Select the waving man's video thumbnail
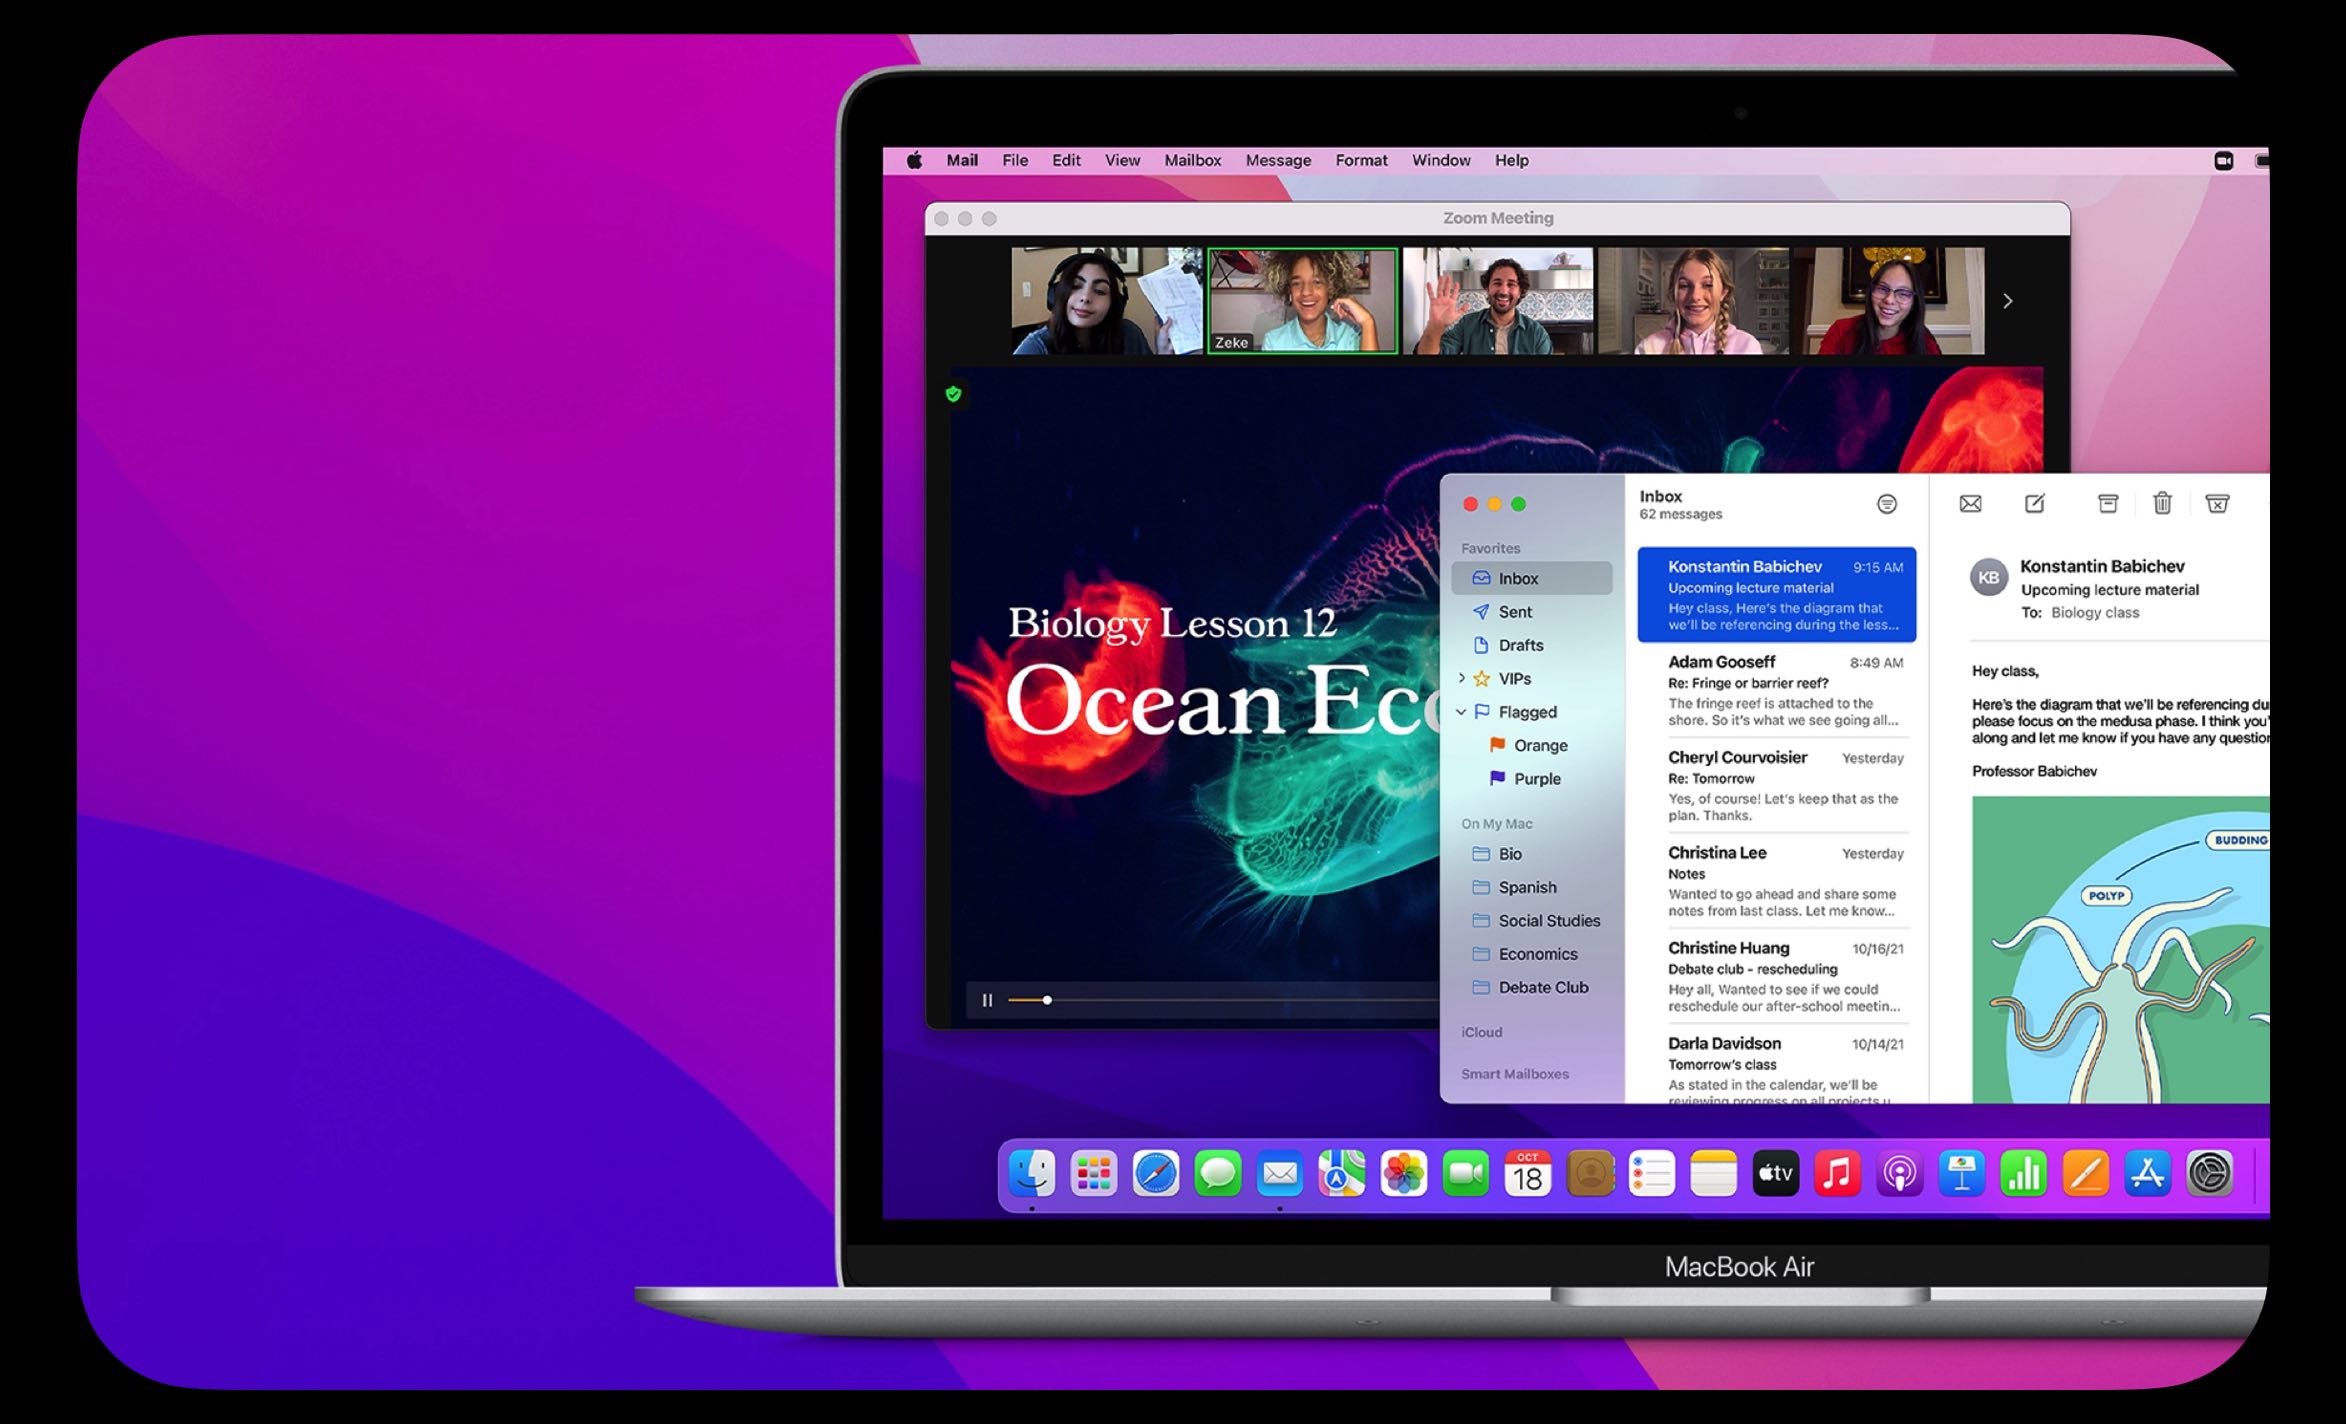This screenshot has height=1424, width=2346. click(1497, 301)
